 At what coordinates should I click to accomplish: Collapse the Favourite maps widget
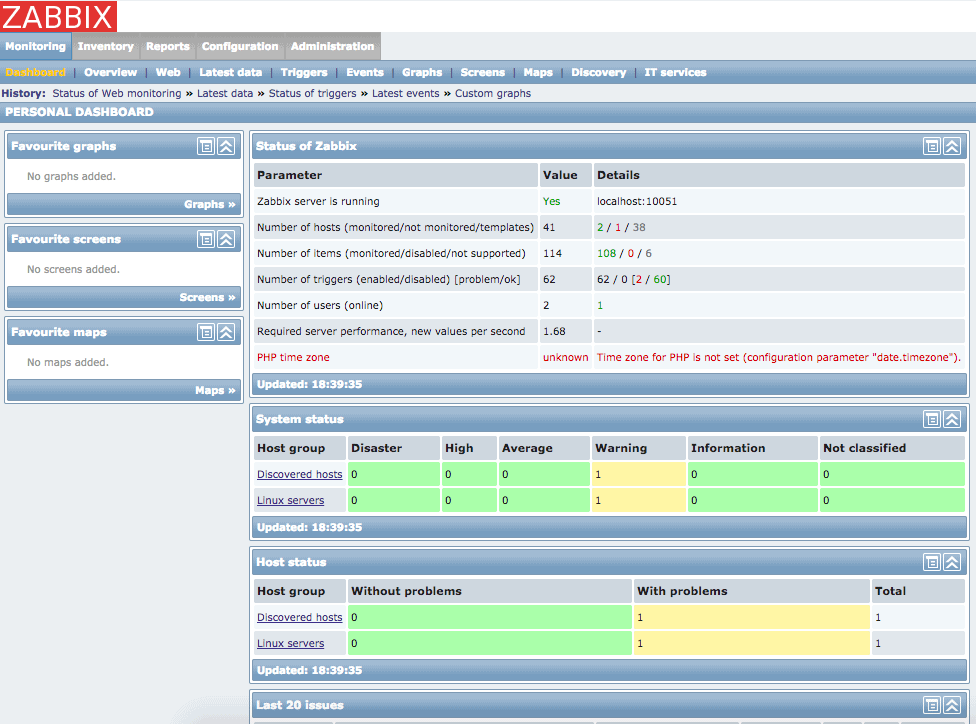point(226,332)
